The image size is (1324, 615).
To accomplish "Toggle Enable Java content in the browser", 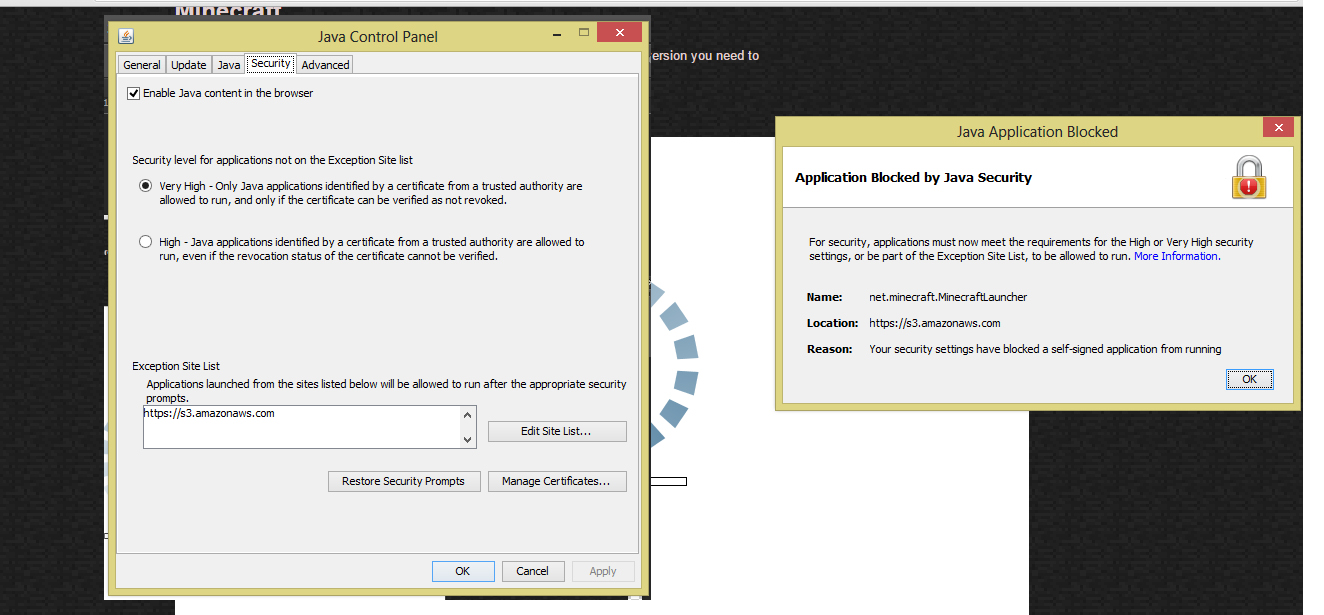I will click(134, 93).
